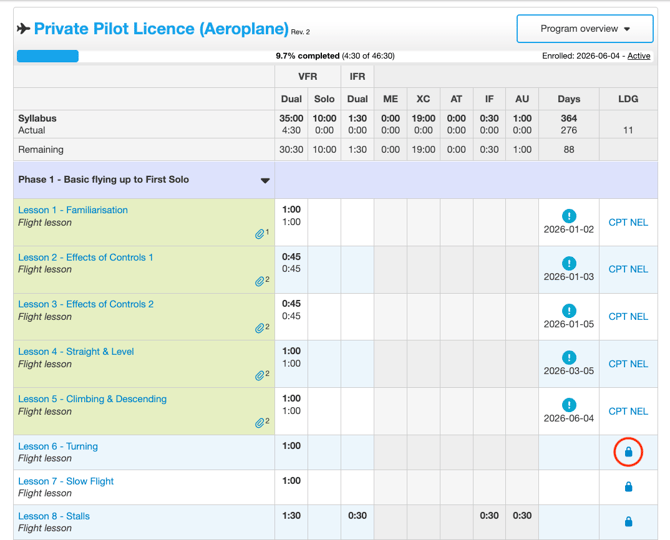Click CPT NEL in the Lesson 3 row
Screen dimensions: 670x540
628,317
